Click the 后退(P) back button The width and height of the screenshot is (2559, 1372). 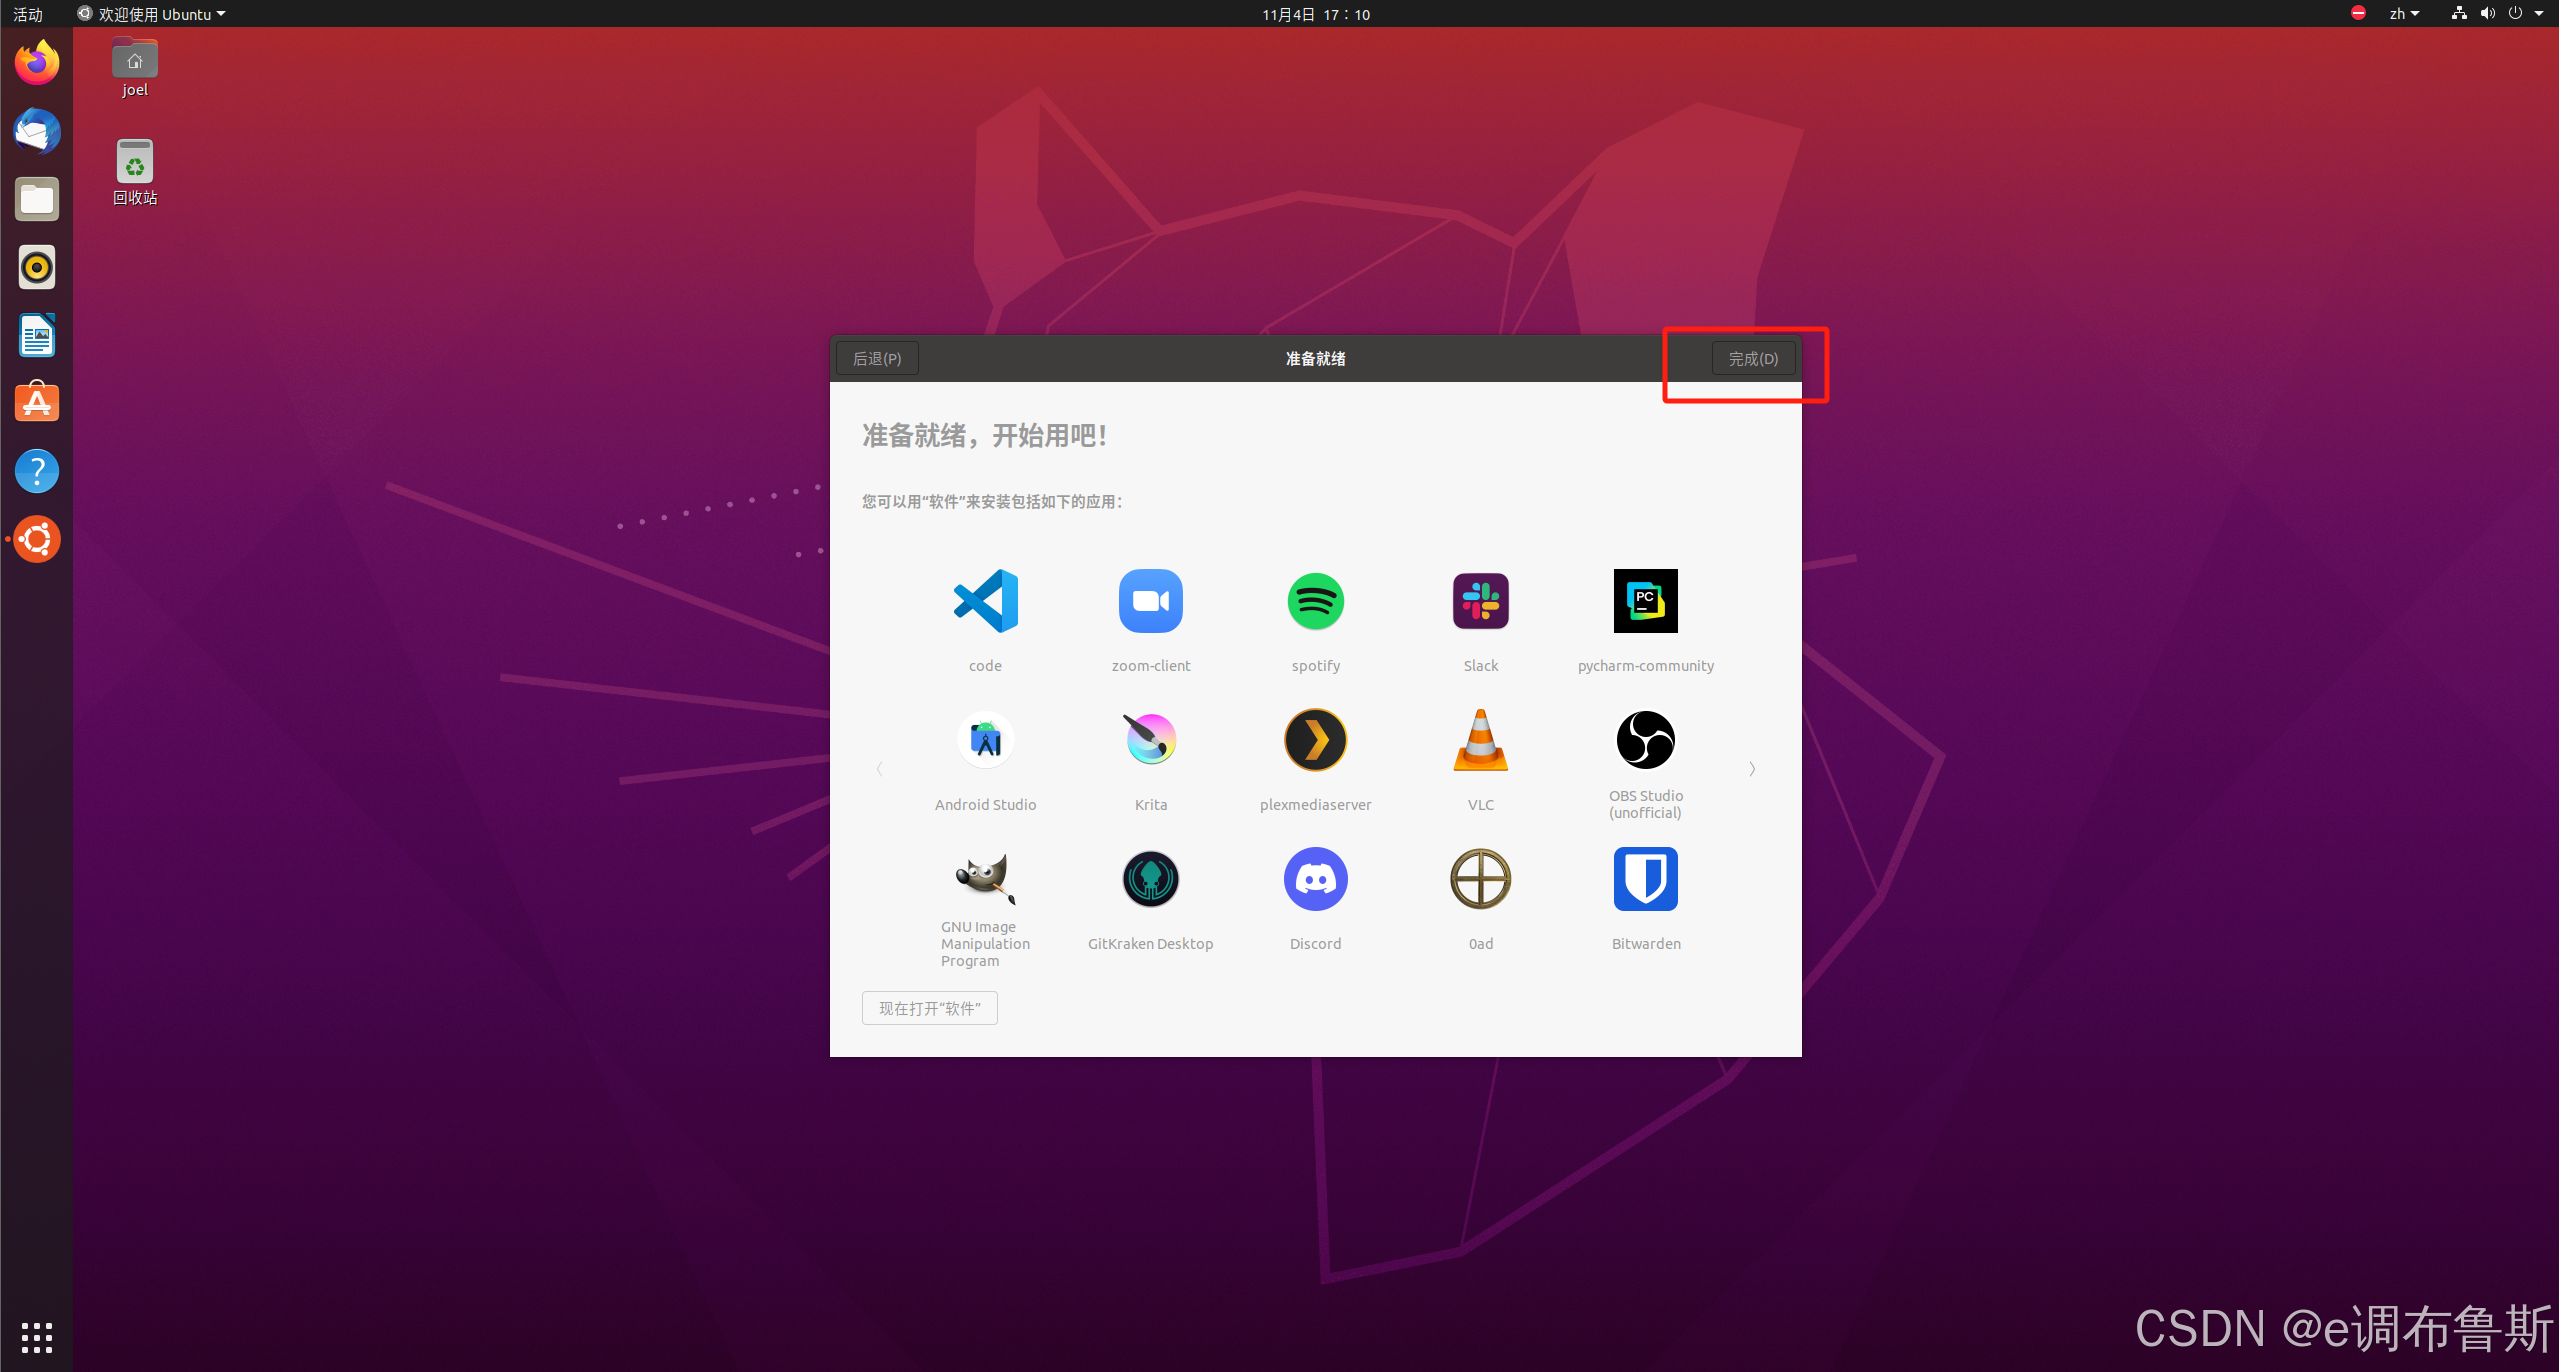click(877, 358)
